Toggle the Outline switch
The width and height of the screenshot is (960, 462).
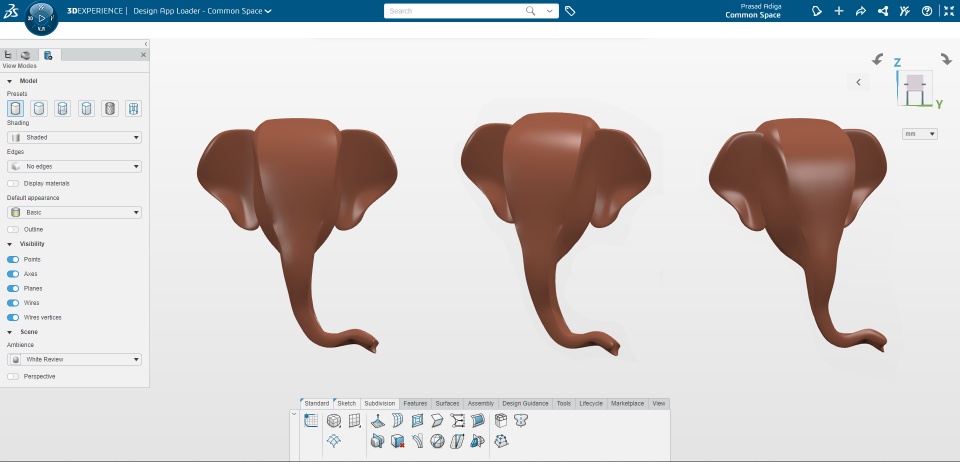click(13, 229)
